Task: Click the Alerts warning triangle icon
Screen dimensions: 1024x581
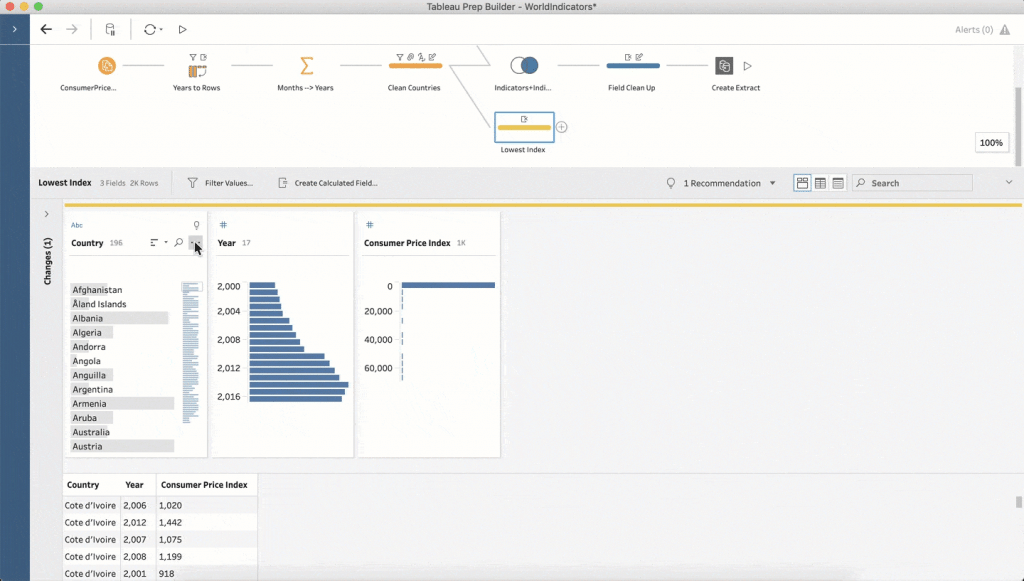Action: [x=1004, y=29]
